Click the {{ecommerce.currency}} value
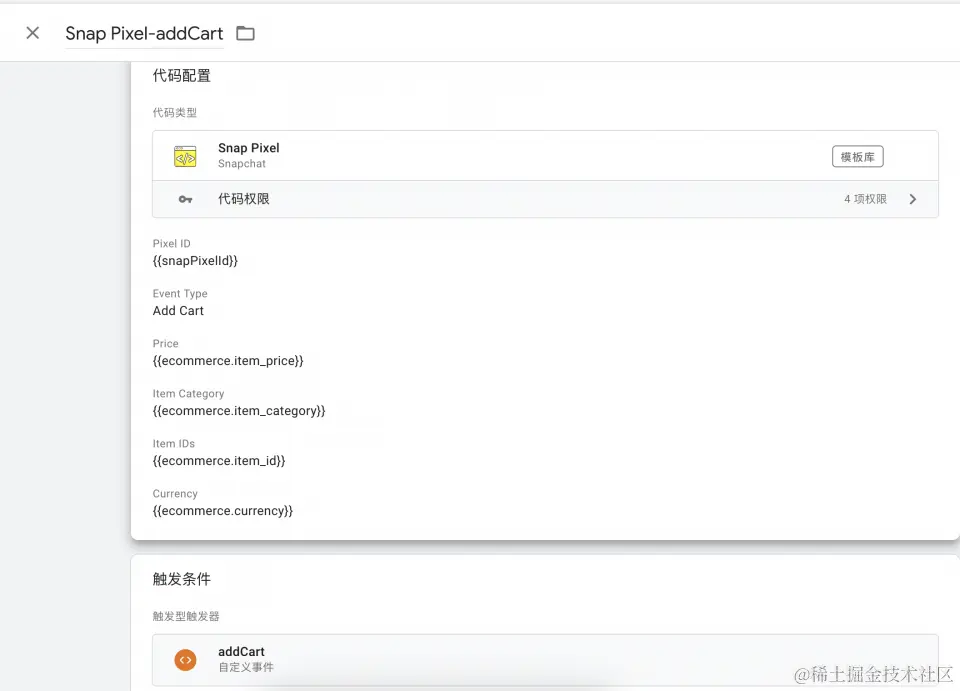The height and width of the screenshot is (691, 960). (x=223, y=511)
